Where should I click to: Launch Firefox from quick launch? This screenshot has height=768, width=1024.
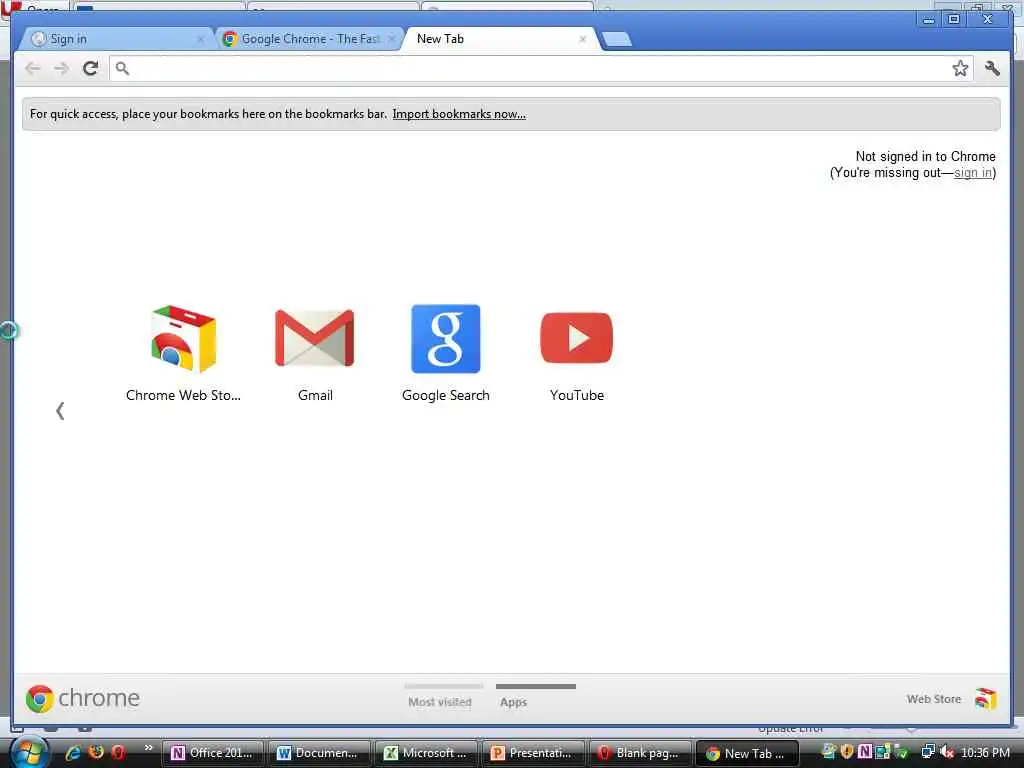pos(96,752)
